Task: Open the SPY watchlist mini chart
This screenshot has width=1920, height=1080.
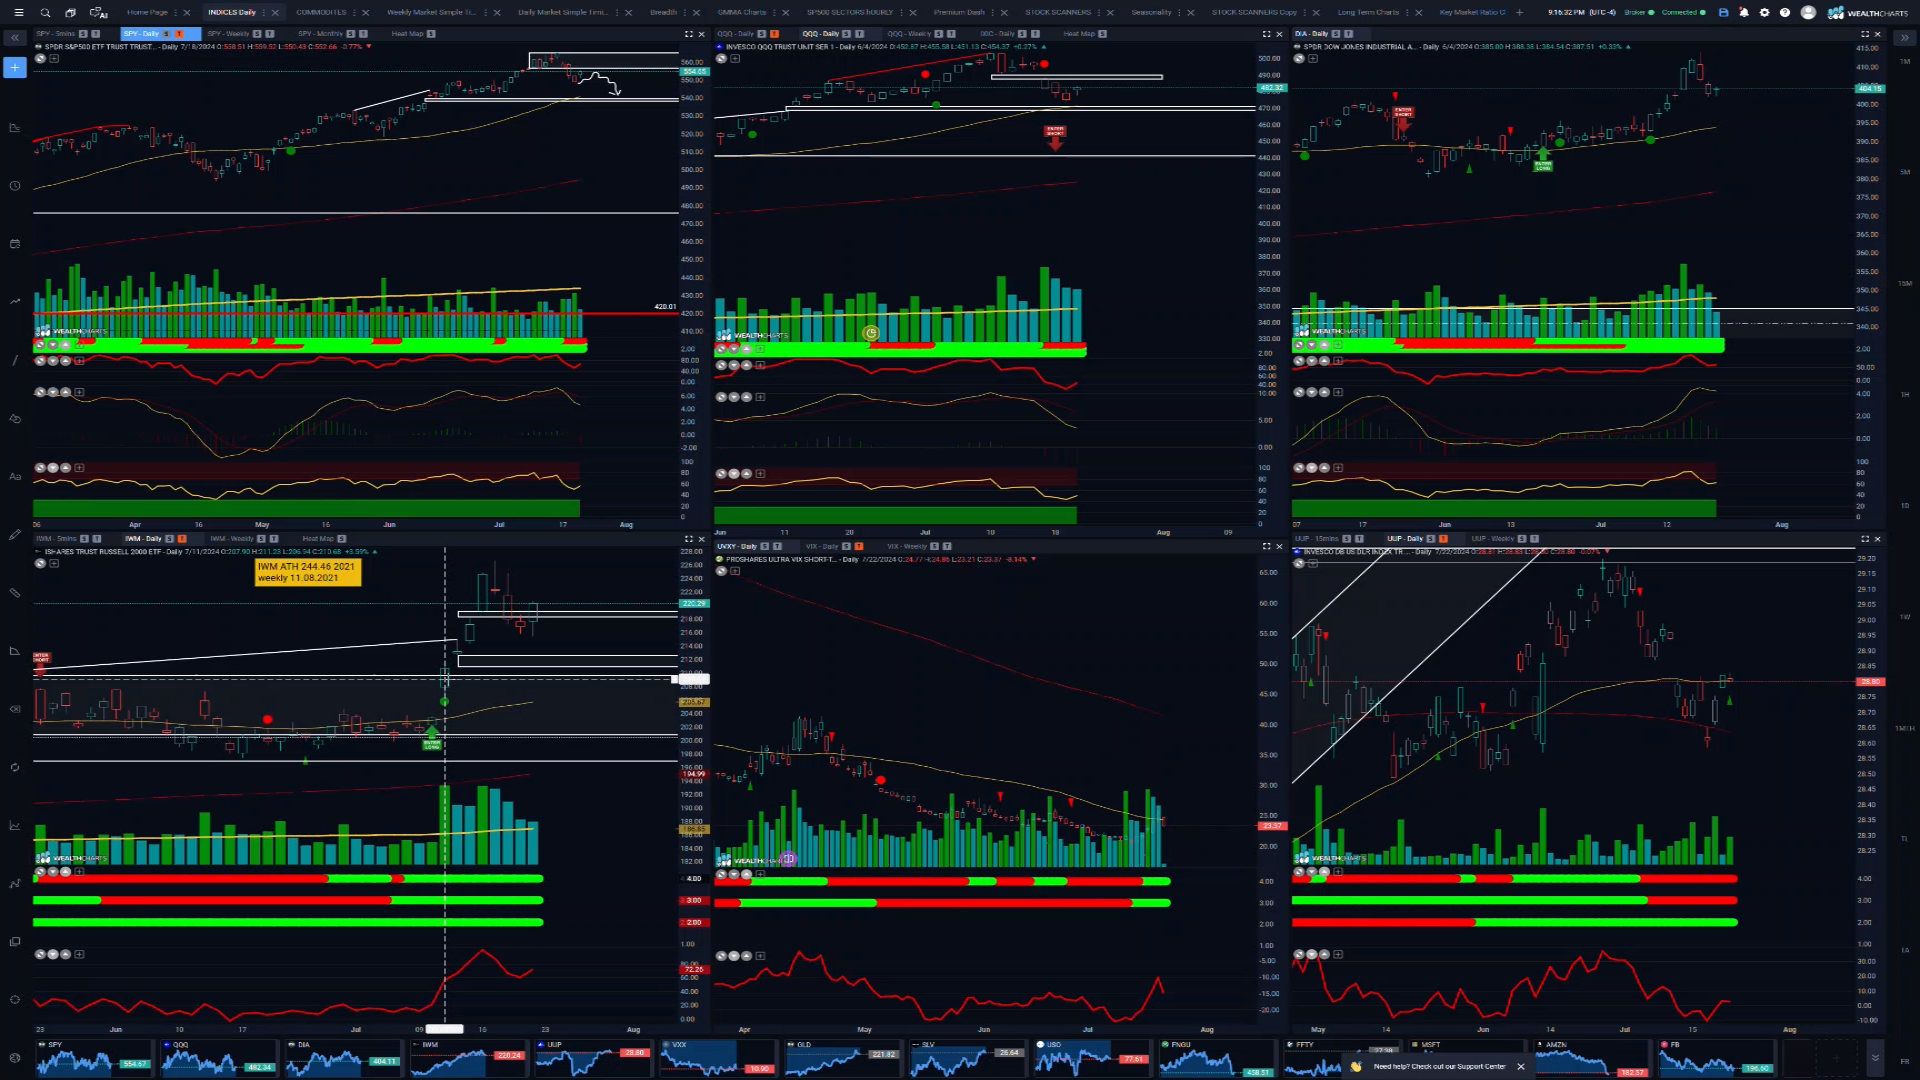Action: click(x=93, y=1058)
